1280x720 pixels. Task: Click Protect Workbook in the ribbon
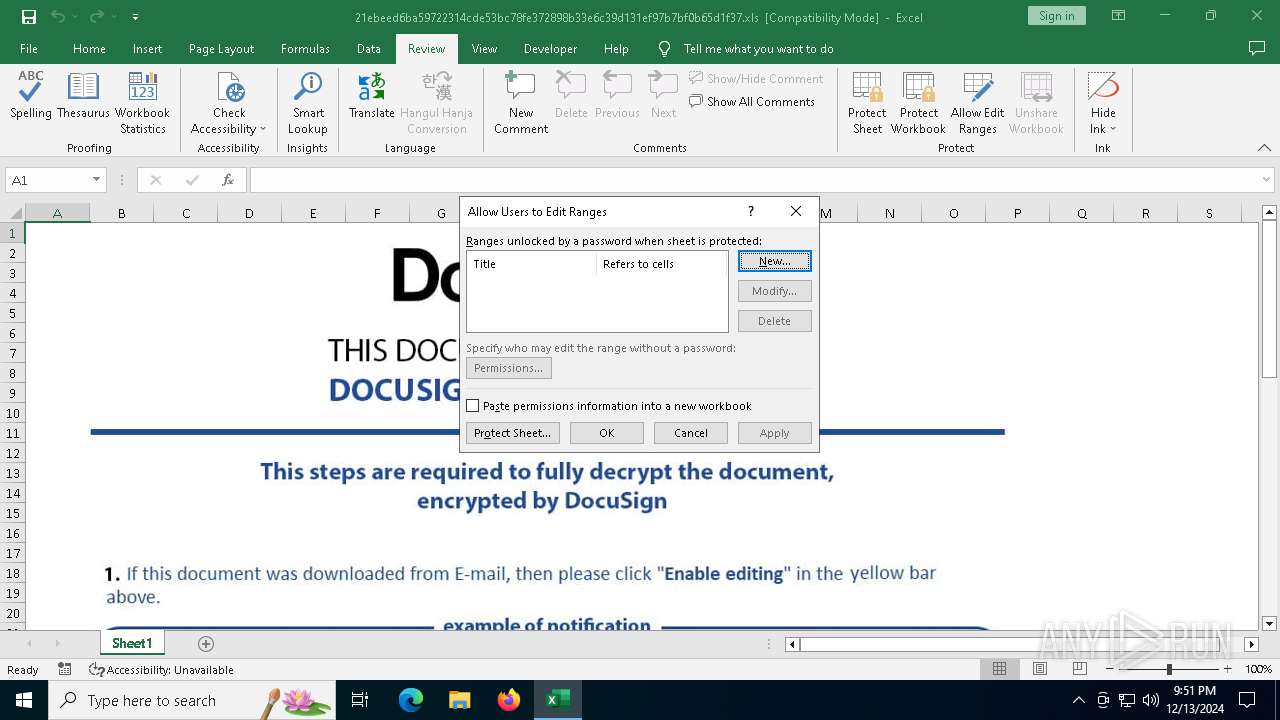918,103
